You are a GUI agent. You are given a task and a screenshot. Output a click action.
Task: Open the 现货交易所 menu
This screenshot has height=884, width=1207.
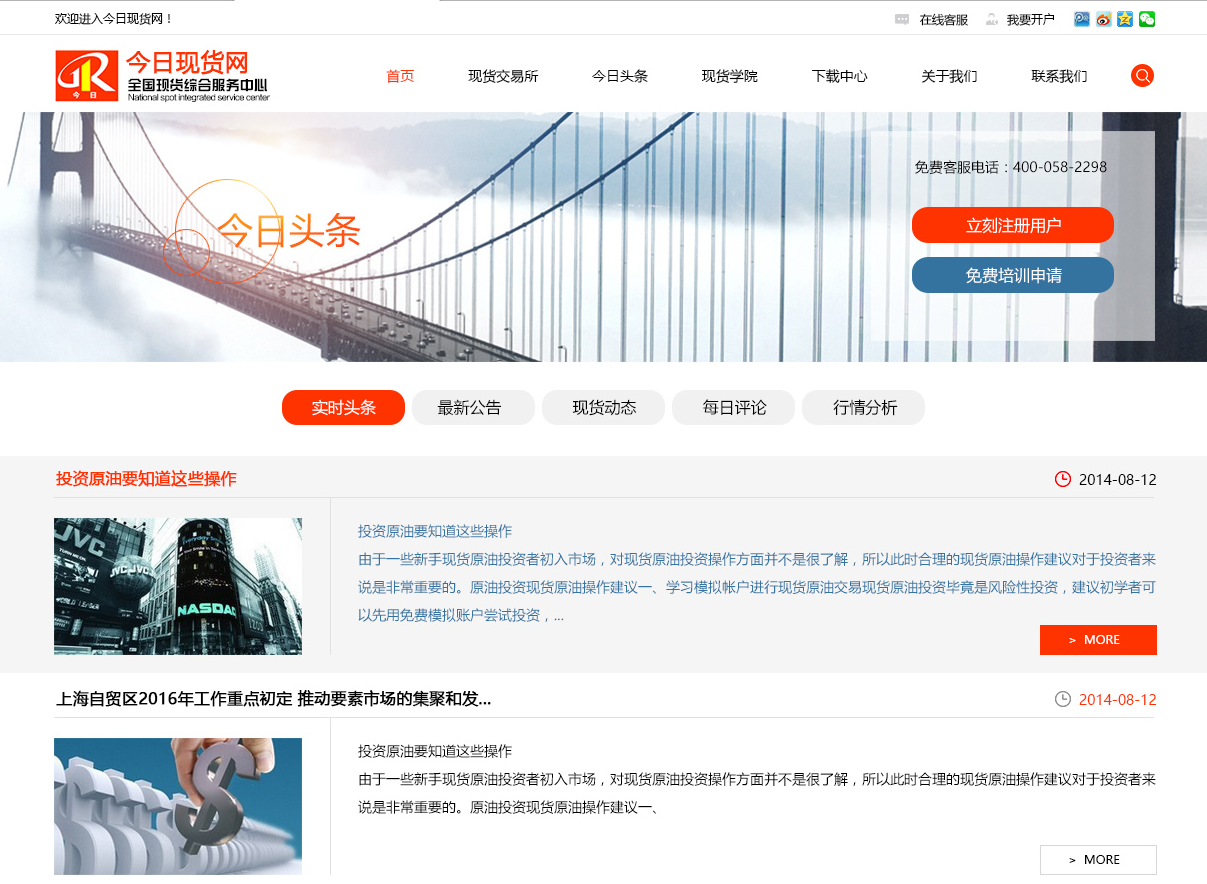pyautogui.click(x=502, y=75)
